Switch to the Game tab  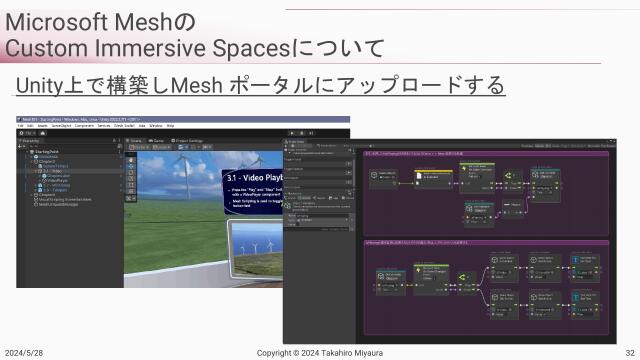point(156,140)
